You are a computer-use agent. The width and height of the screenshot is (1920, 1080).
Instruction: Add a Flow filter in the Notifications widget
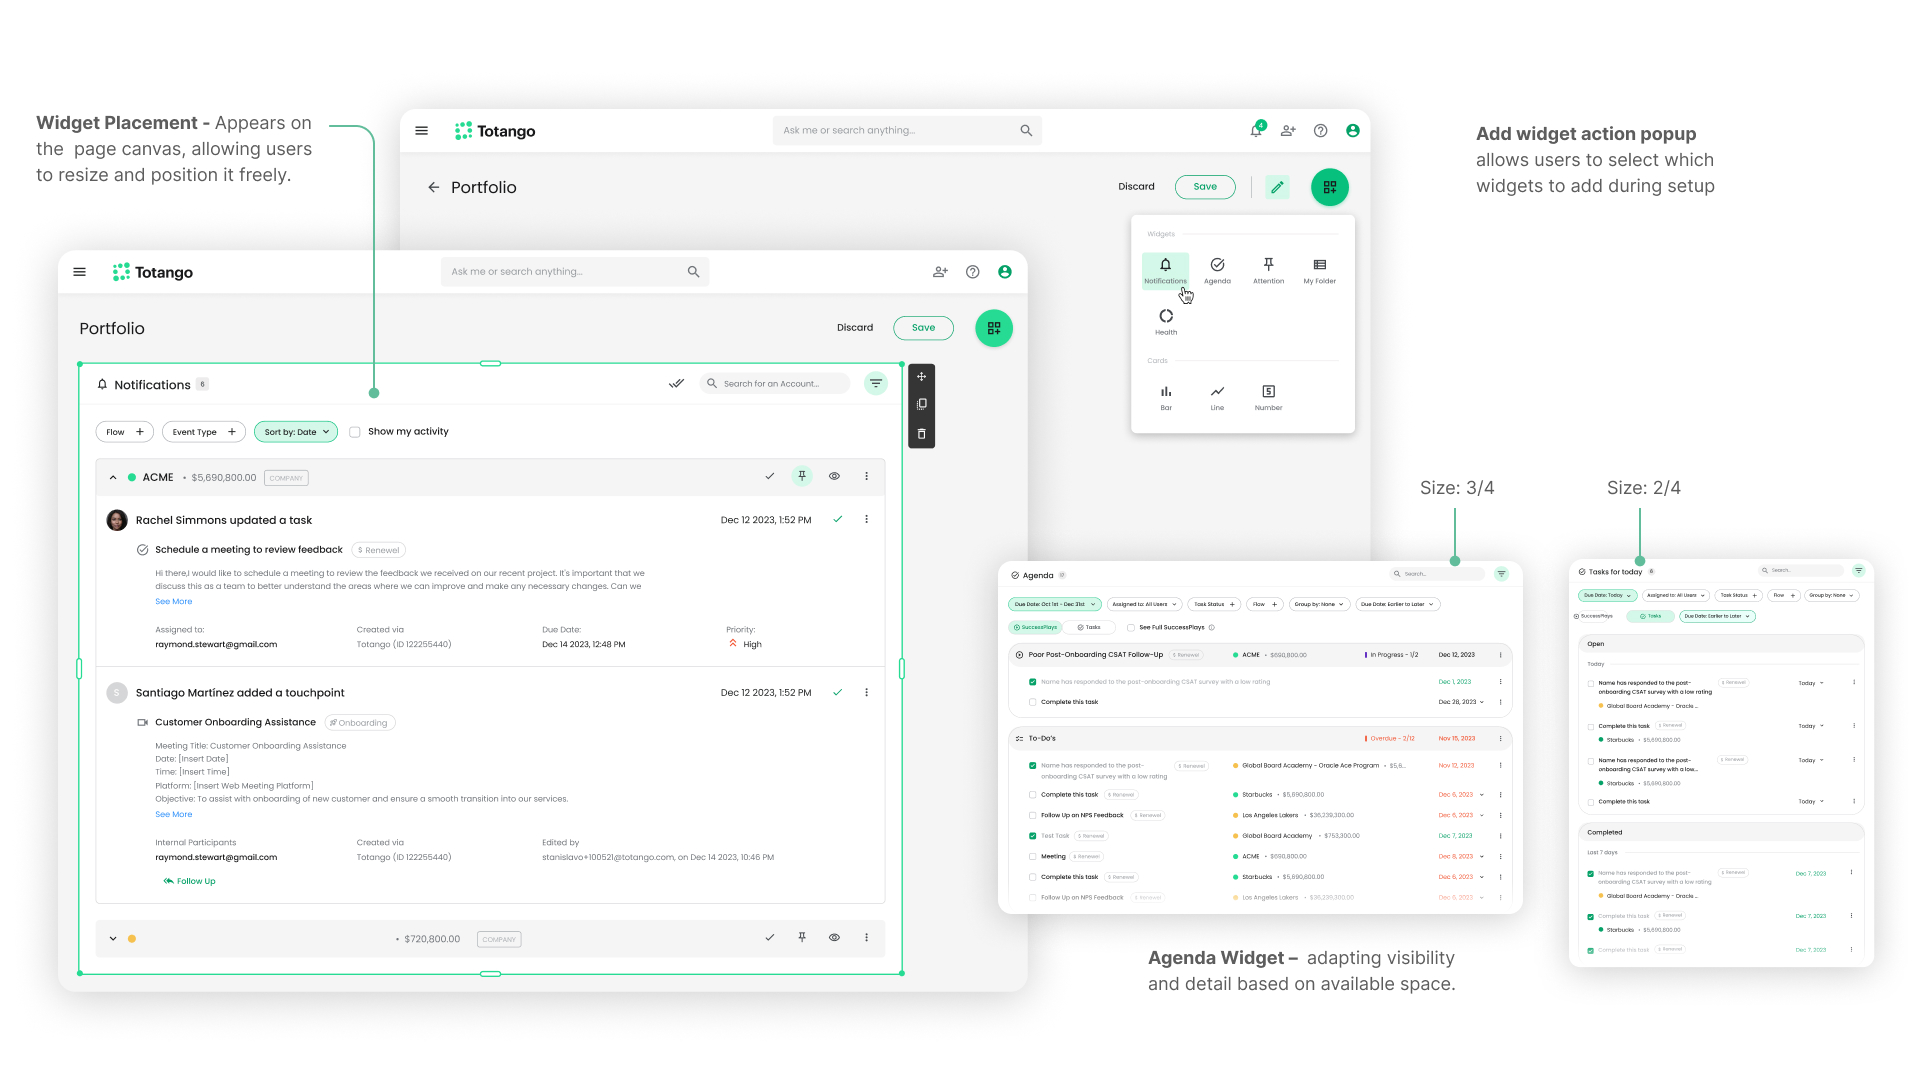point(125,432)
